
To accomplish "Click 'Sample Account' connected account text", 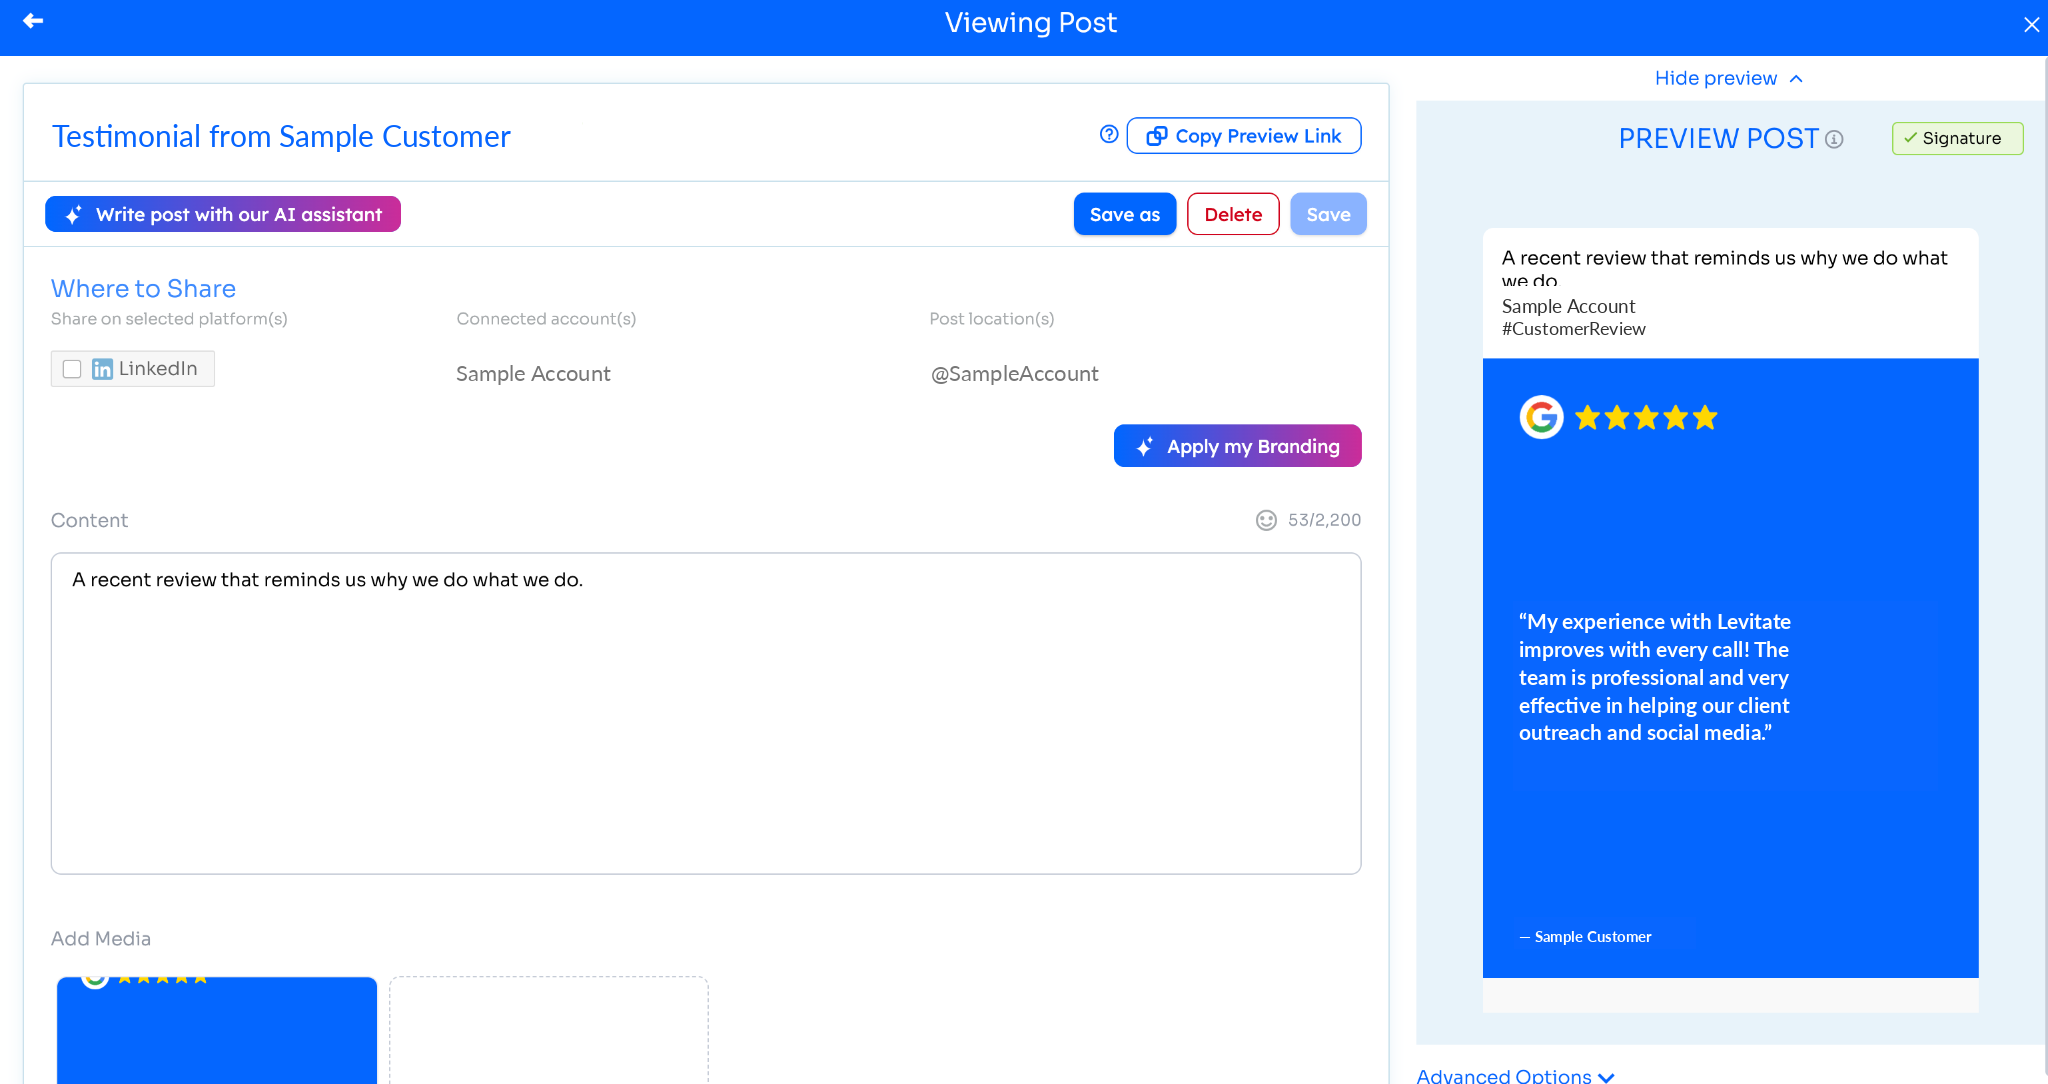I will pos(533,374).
